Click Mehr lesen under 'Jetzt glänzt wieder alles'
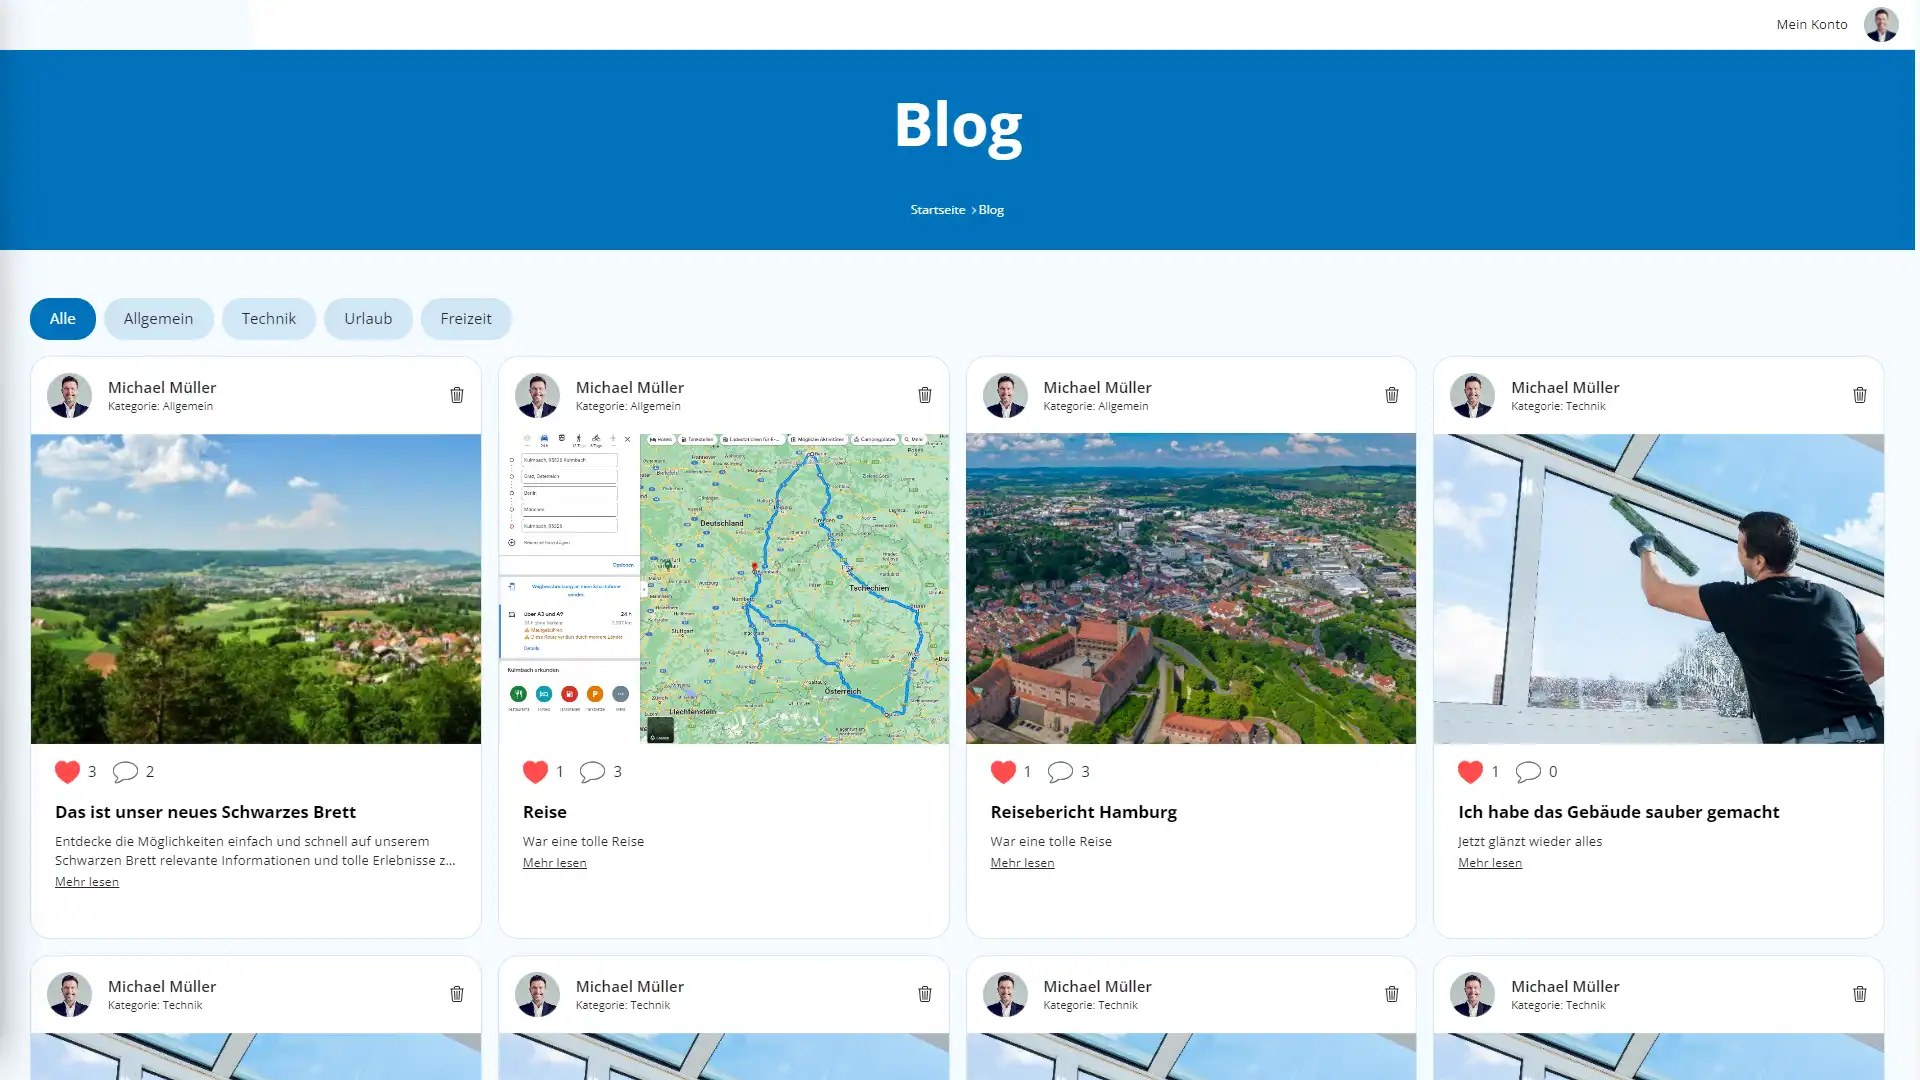The height and width of the screenshot is (1080, 1920). point(1490,863)
